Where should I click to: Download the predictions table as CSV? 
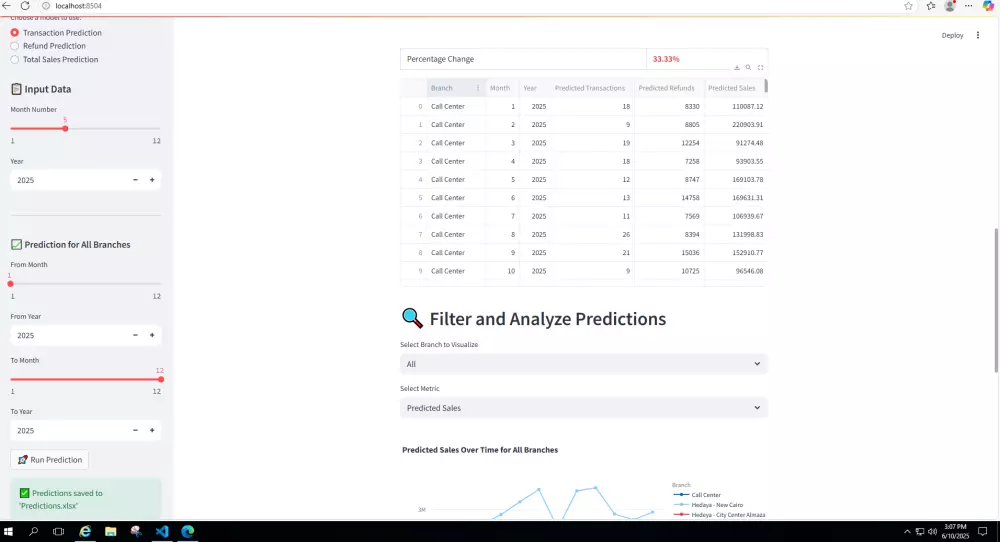click(x=737, y=68)
